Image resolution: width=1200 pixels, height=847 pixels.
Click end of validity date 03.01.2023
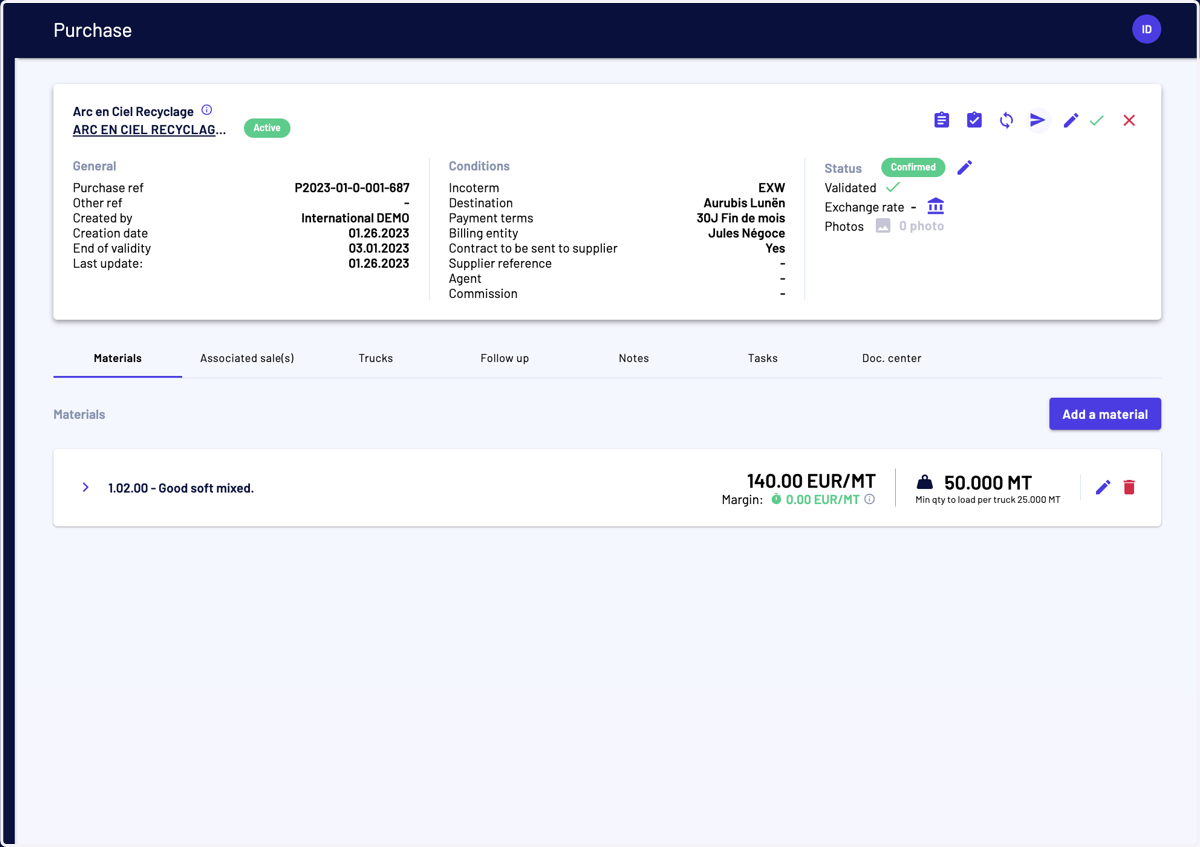[379, 248]
